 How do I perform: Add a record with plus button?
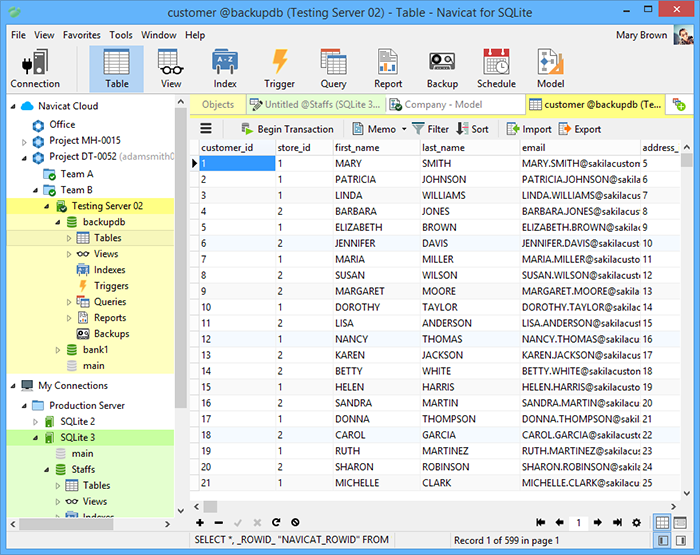[x=200, y=522]
